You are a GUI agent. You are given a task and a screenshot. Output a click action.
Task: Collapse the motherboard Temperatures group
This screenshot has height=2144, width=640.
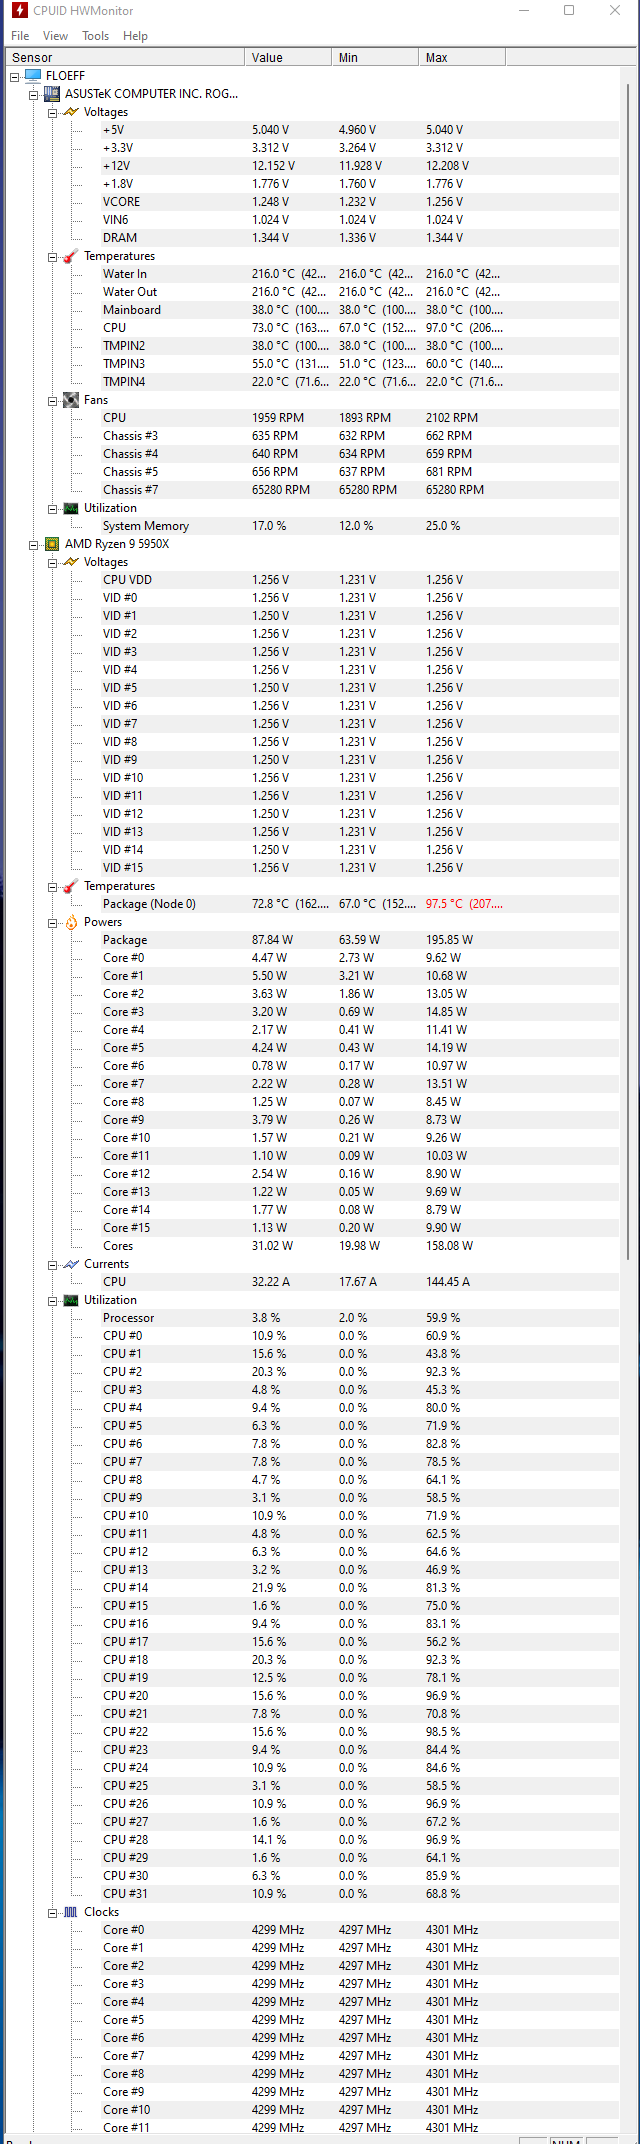[53, 256]
